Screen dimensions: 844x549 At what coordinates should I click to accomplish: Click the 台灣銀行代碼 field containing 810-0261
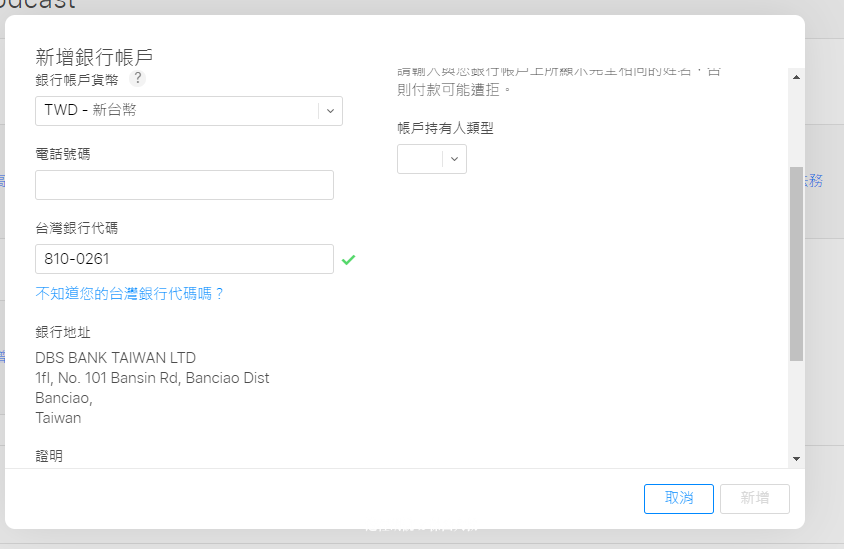(x=185, y=259)
